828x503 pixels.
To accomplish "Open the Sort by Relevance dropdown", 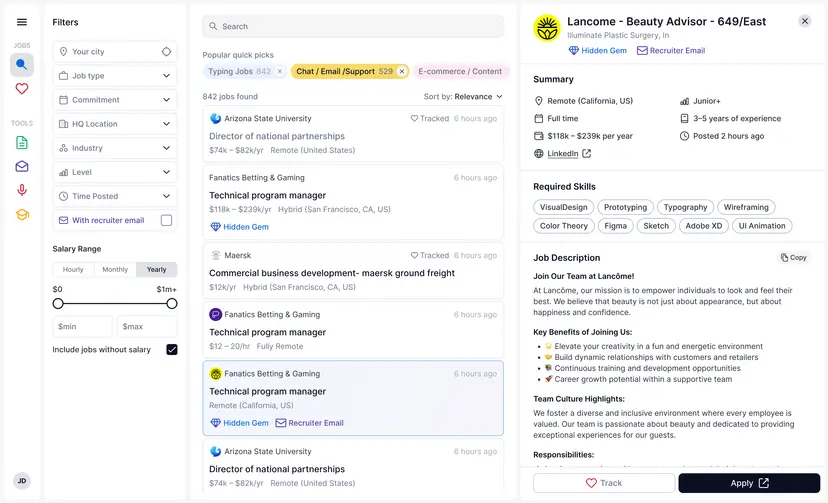I will coord(463,97).
